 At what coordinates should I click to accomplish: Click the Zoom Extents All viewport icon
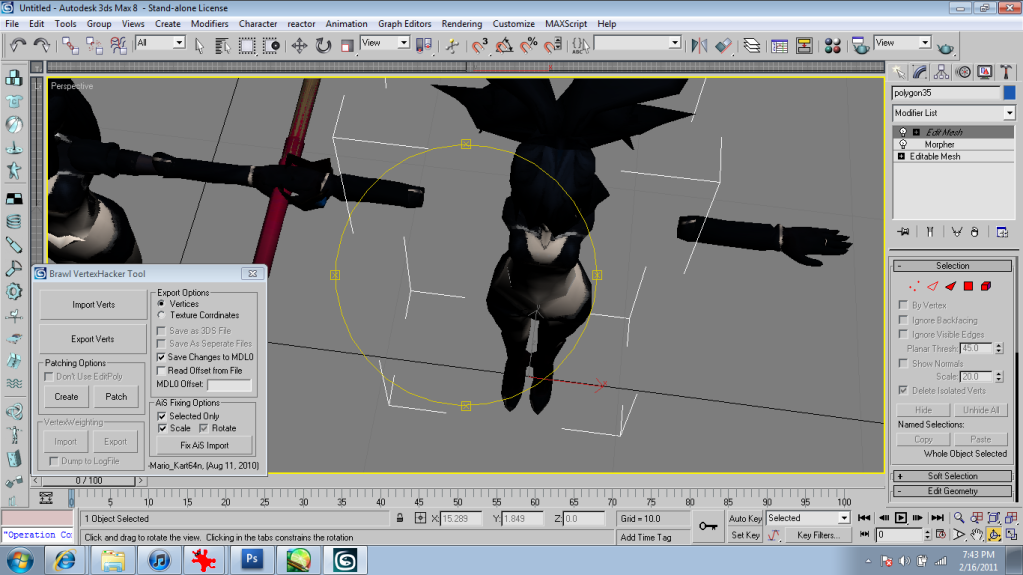(1011, 518)
